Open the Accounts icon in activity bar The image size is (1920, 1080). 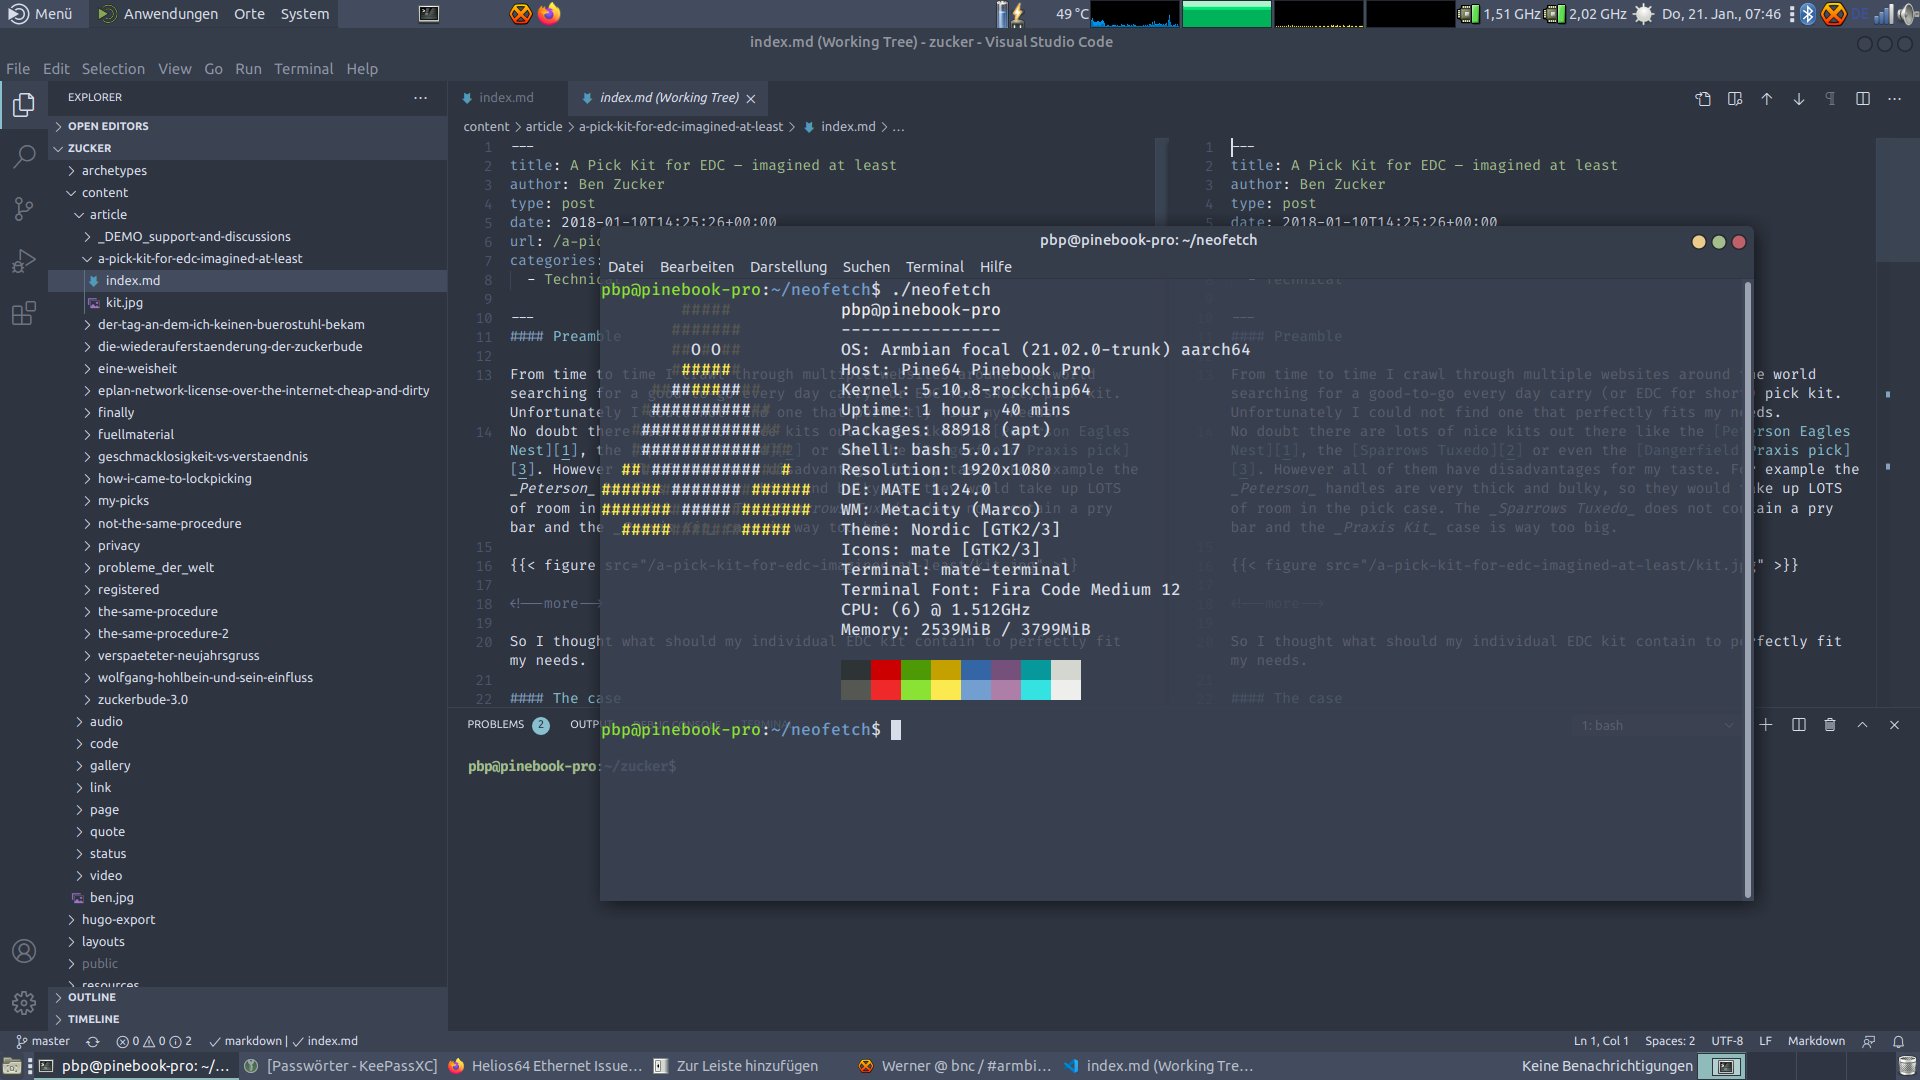point(24,951)
